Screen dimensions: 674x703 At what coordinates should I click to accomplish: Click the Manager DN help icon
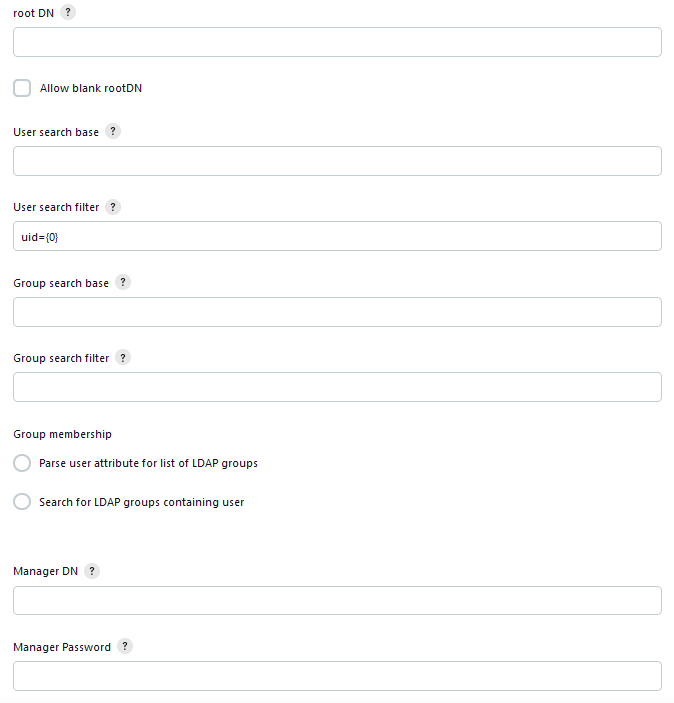coord(92,571)
